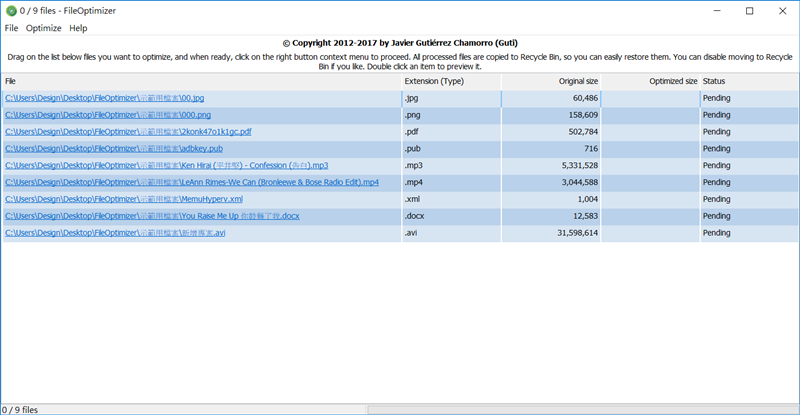Select the You Raise Me Up .docx link
The image size is (800, 415).
pyautogui.click(x=152, y=216)
